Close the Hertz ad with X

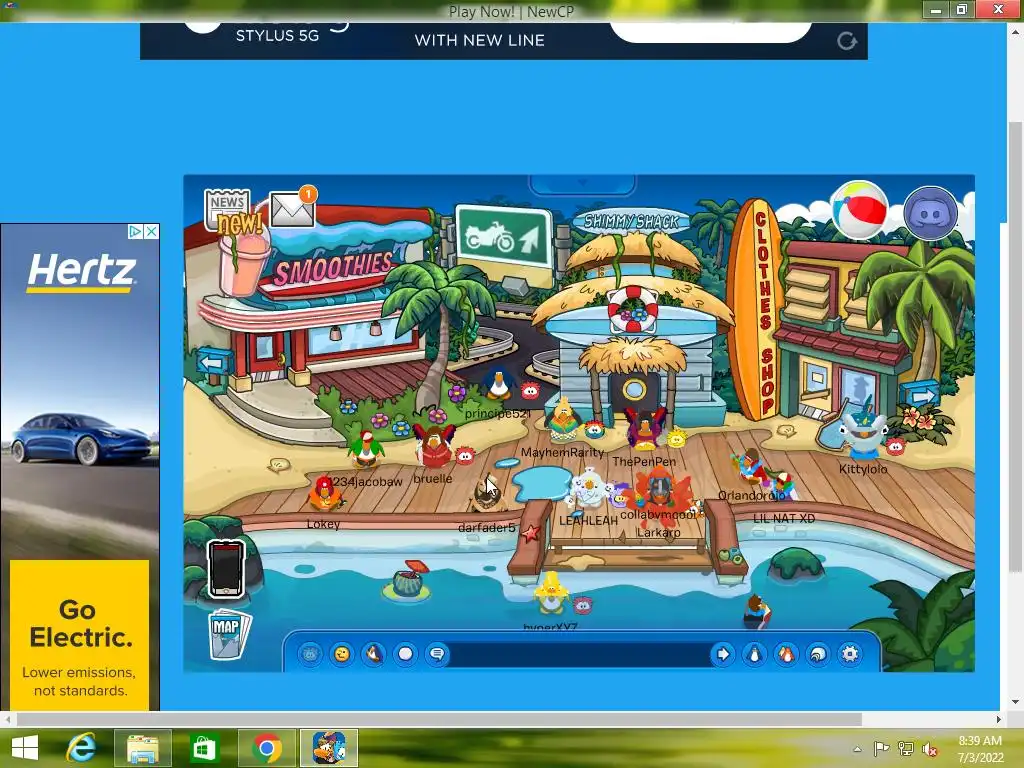152,231
